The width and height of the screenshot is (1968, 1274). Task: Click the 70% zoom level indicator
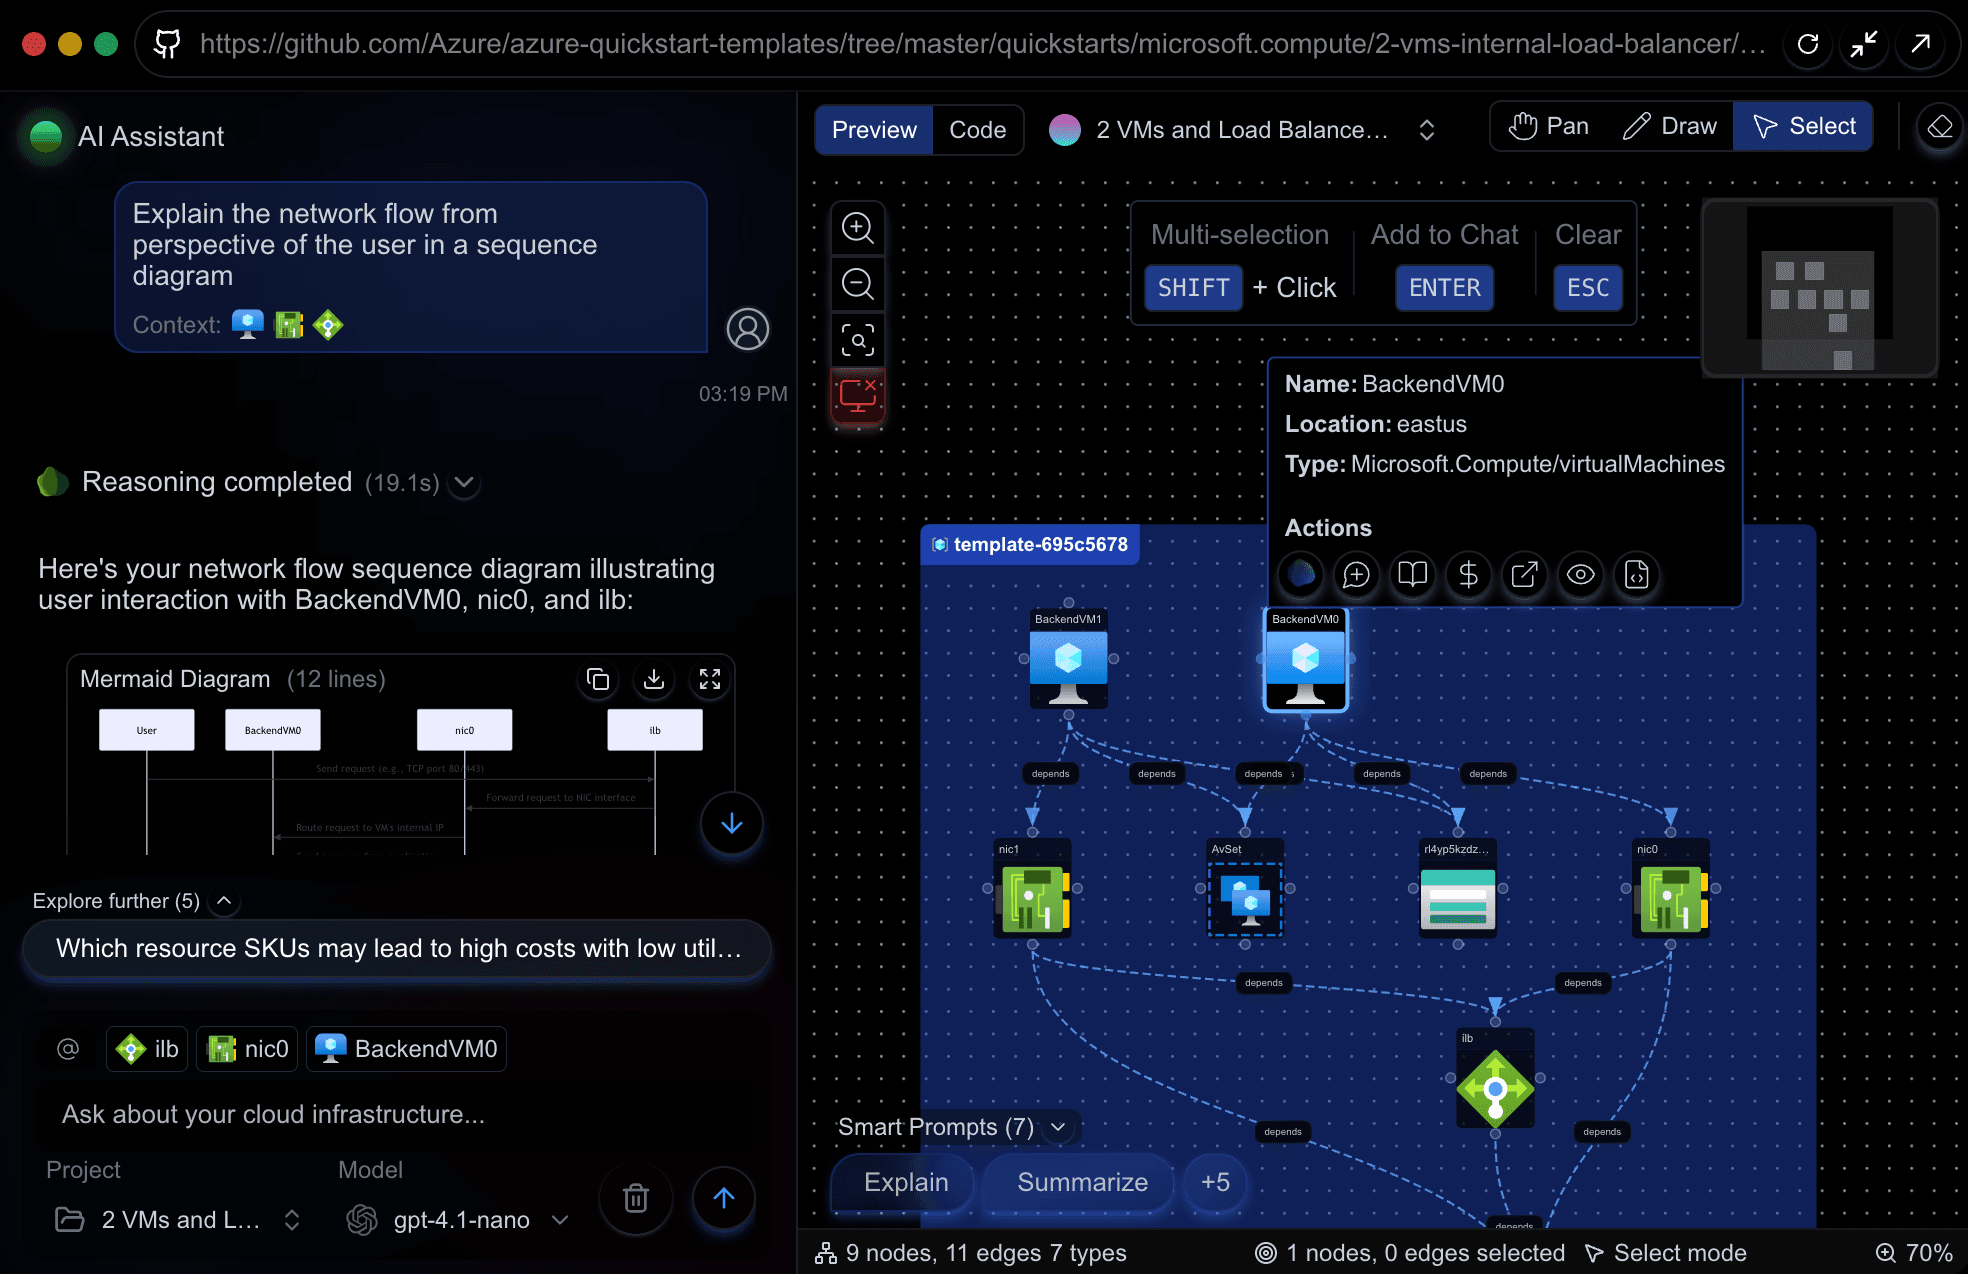1914,1253
